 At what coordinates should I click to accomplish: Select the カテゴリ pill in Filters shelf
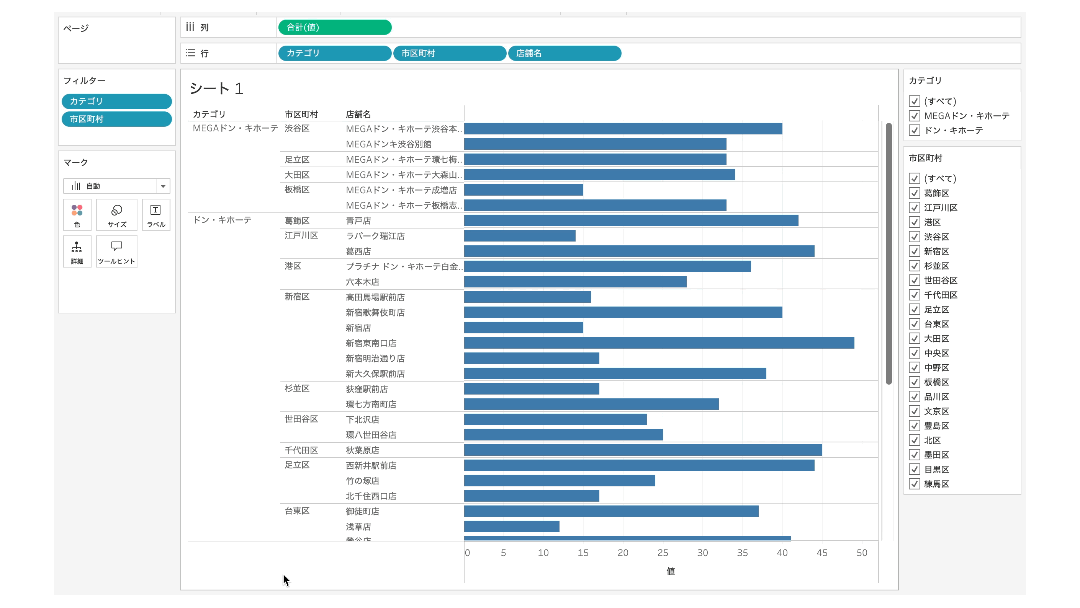click(x=116, y=101)
